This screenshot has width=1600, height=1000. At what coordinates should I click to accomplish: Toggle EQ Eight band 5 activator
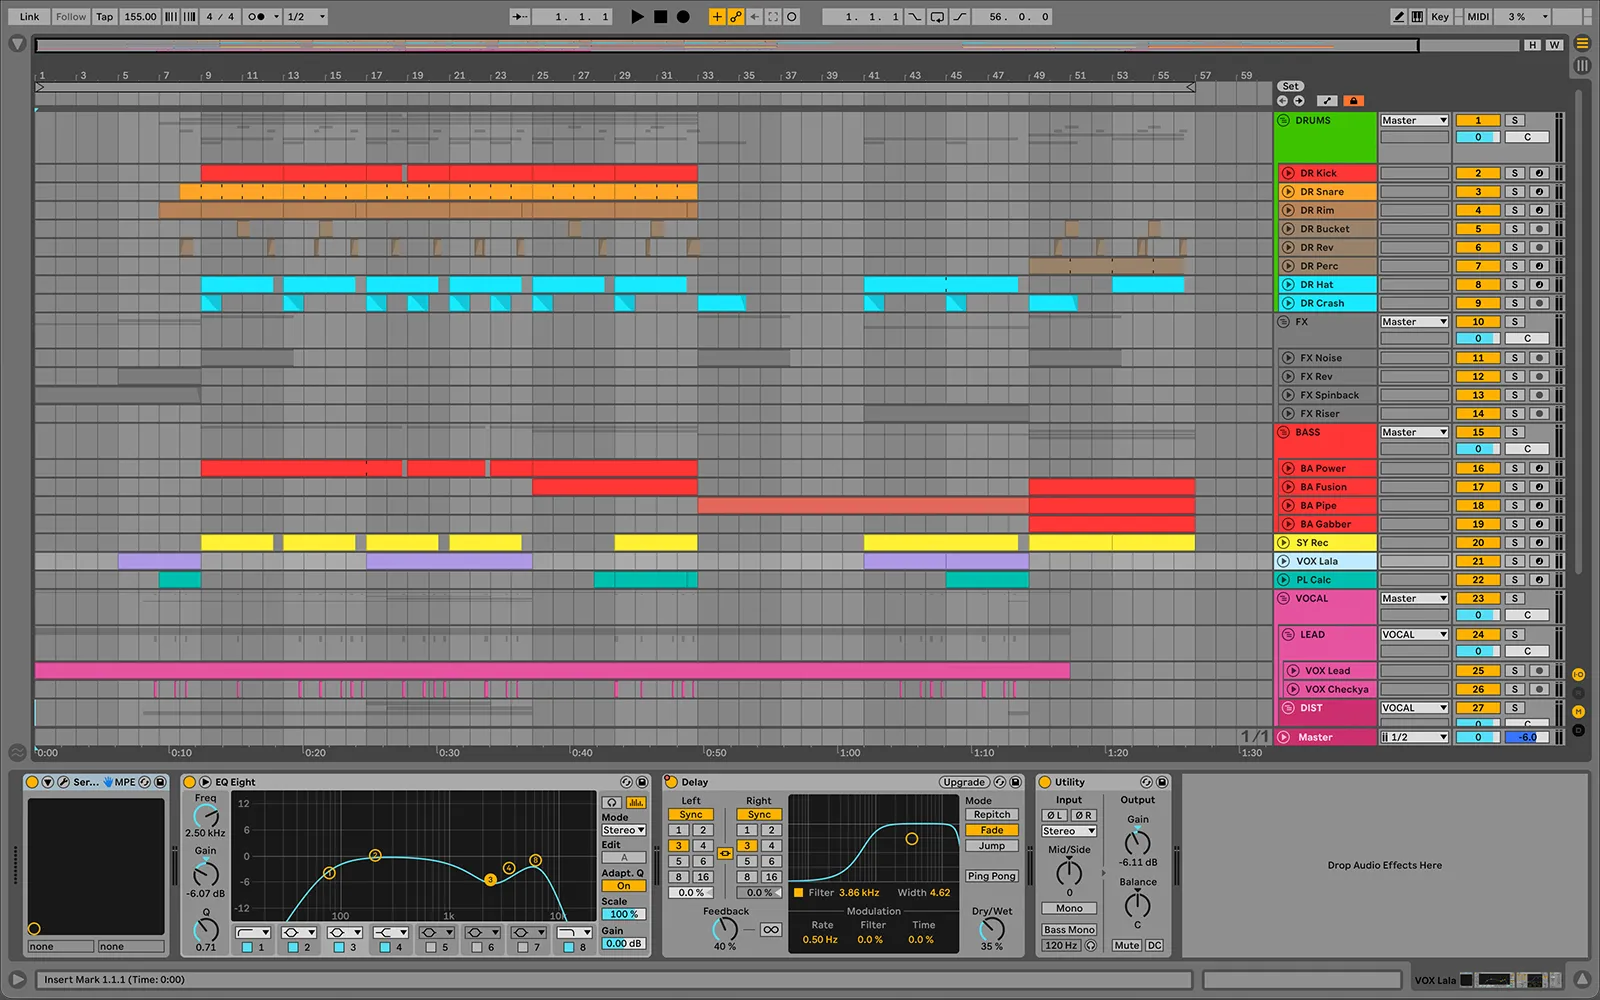431,947
